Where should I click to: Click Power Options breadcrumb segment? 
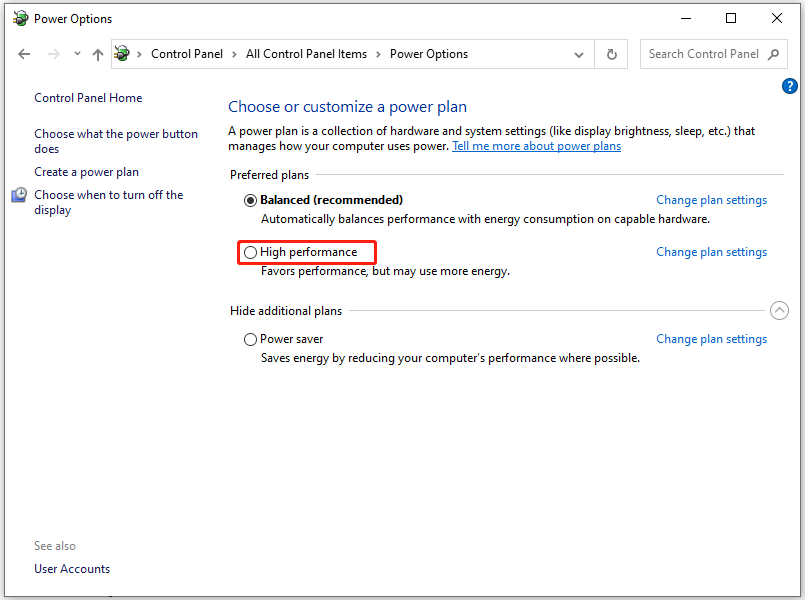[429, 54]
